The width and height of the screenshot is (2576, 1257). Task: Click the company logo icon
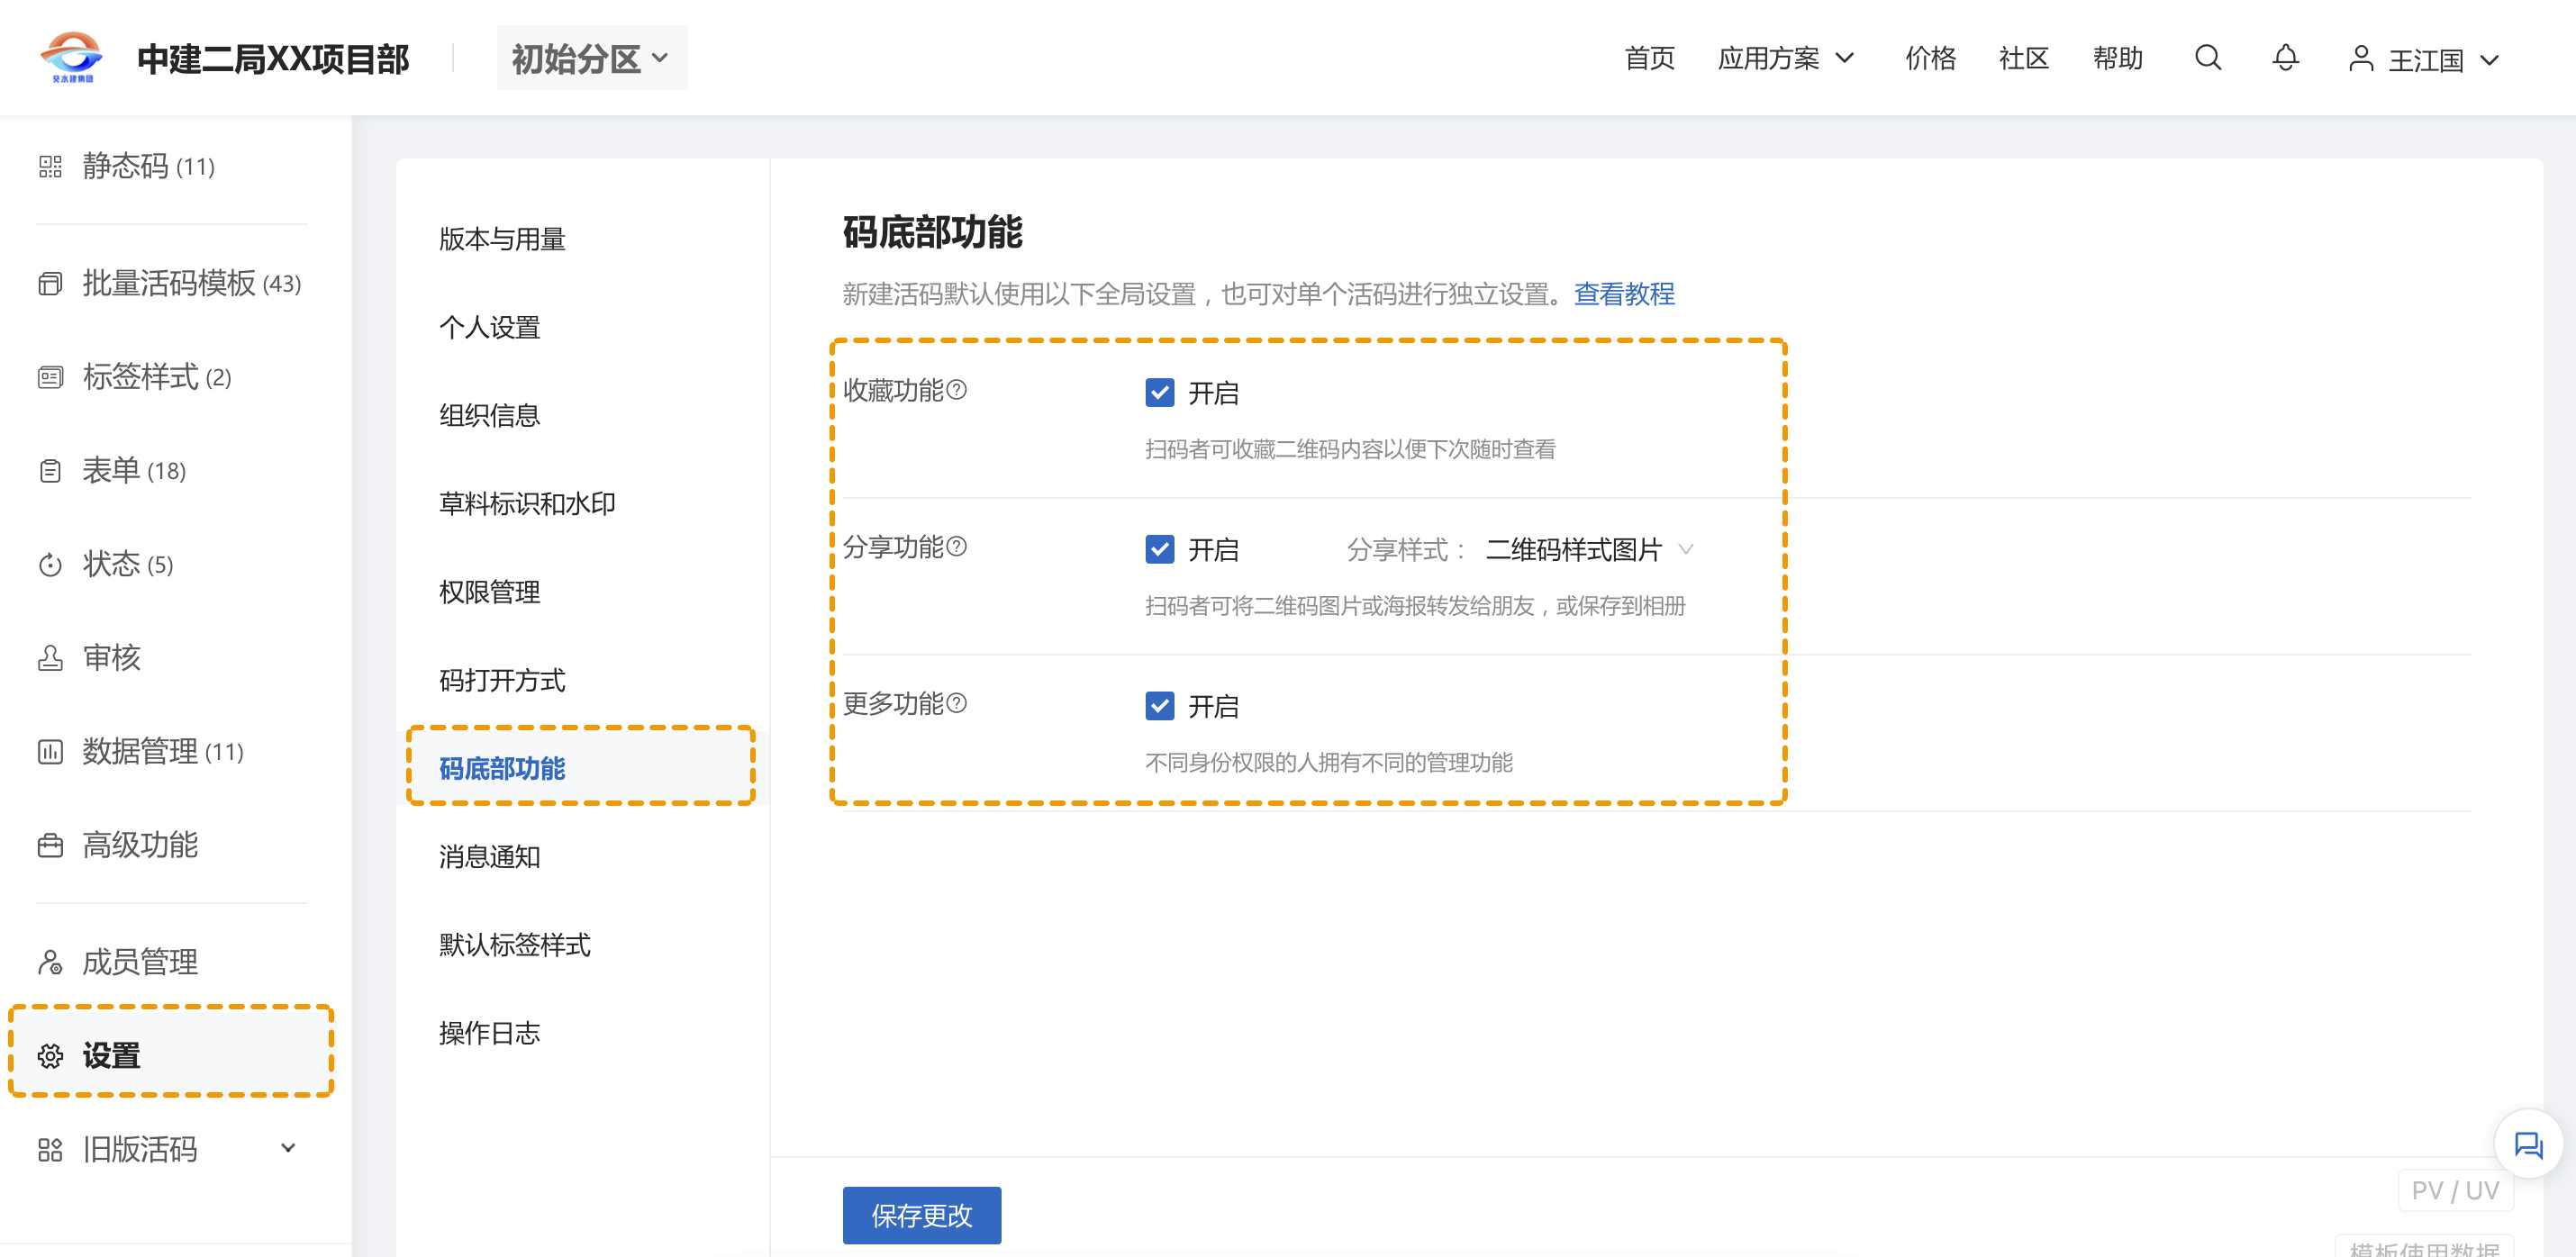tap(71, 57)
